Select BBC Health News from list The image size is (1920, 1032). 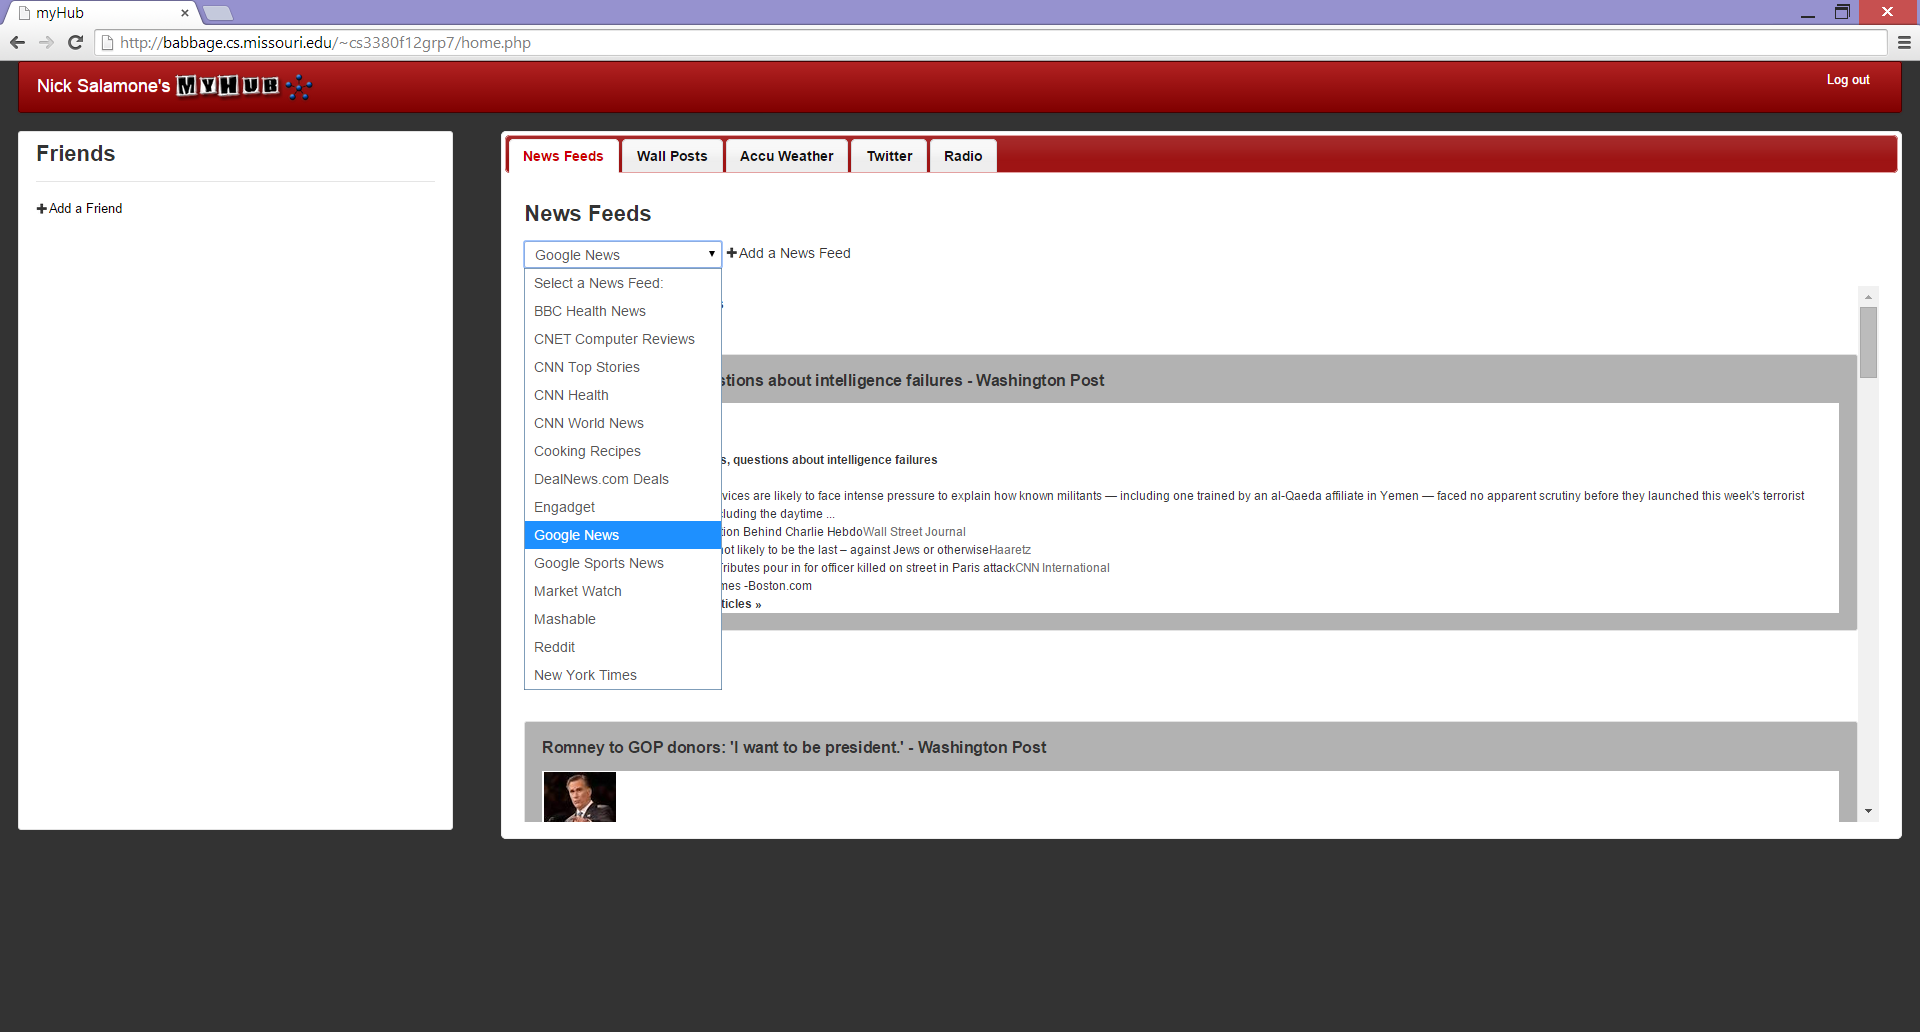click(622, 311)
